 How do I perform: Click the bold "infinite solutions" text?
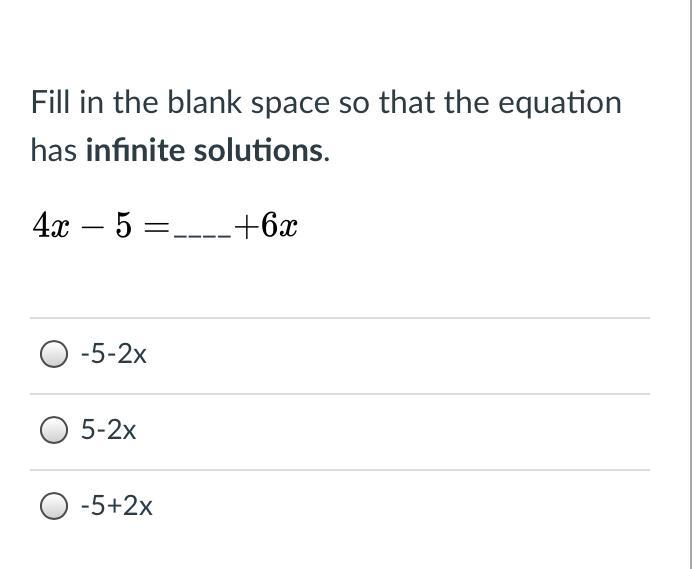[205, 150]
